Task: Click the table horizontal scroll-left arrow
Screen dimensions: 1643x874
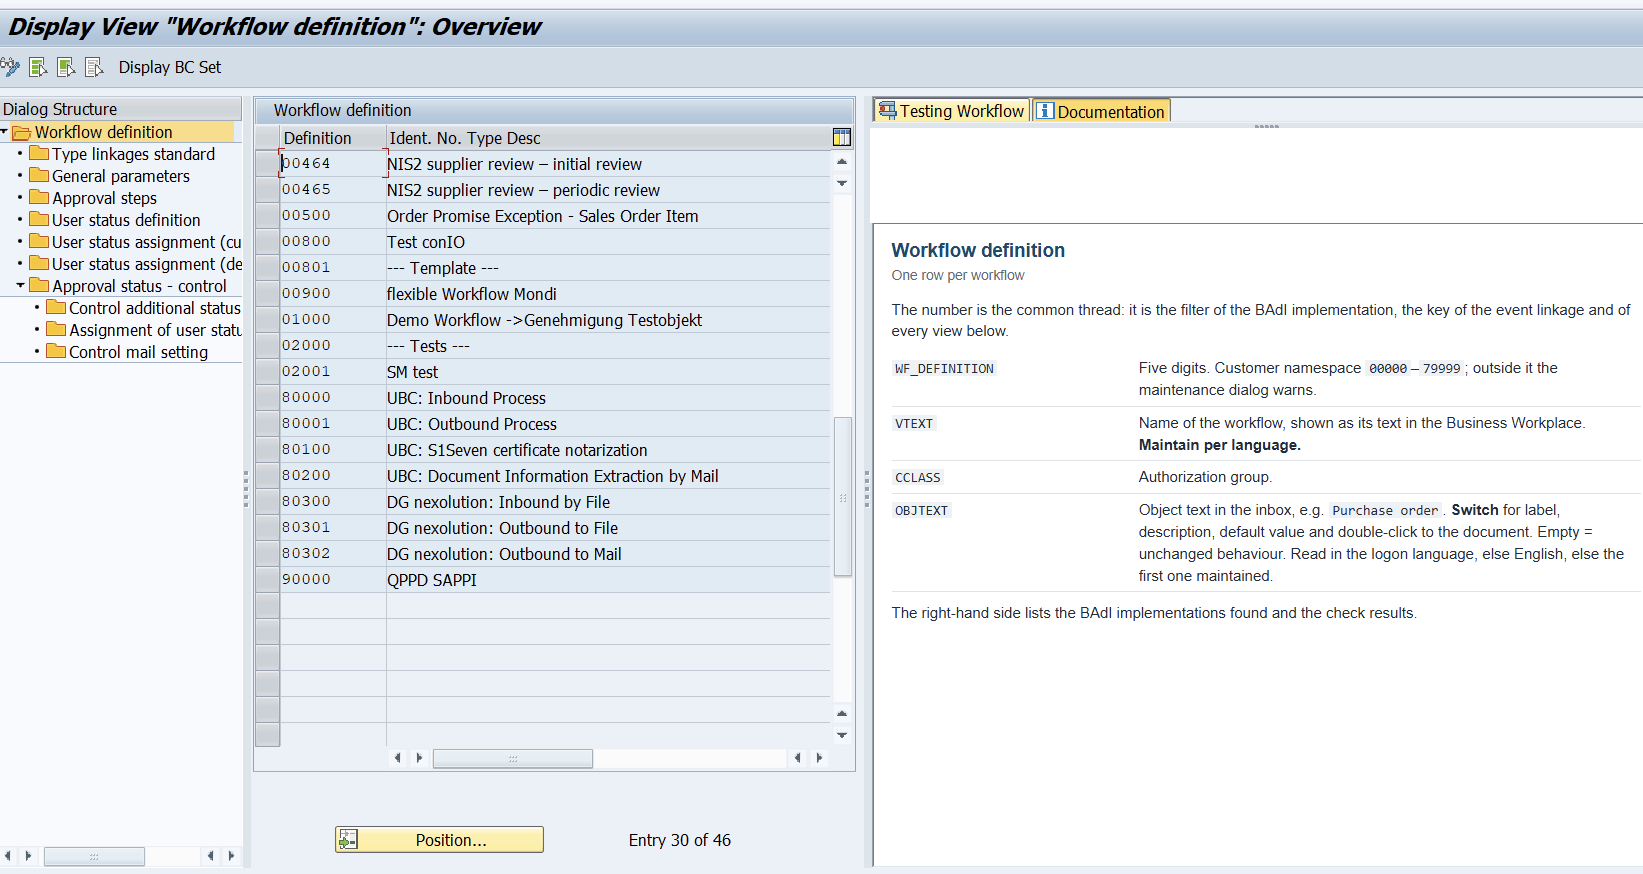Action: click(398, 758)
